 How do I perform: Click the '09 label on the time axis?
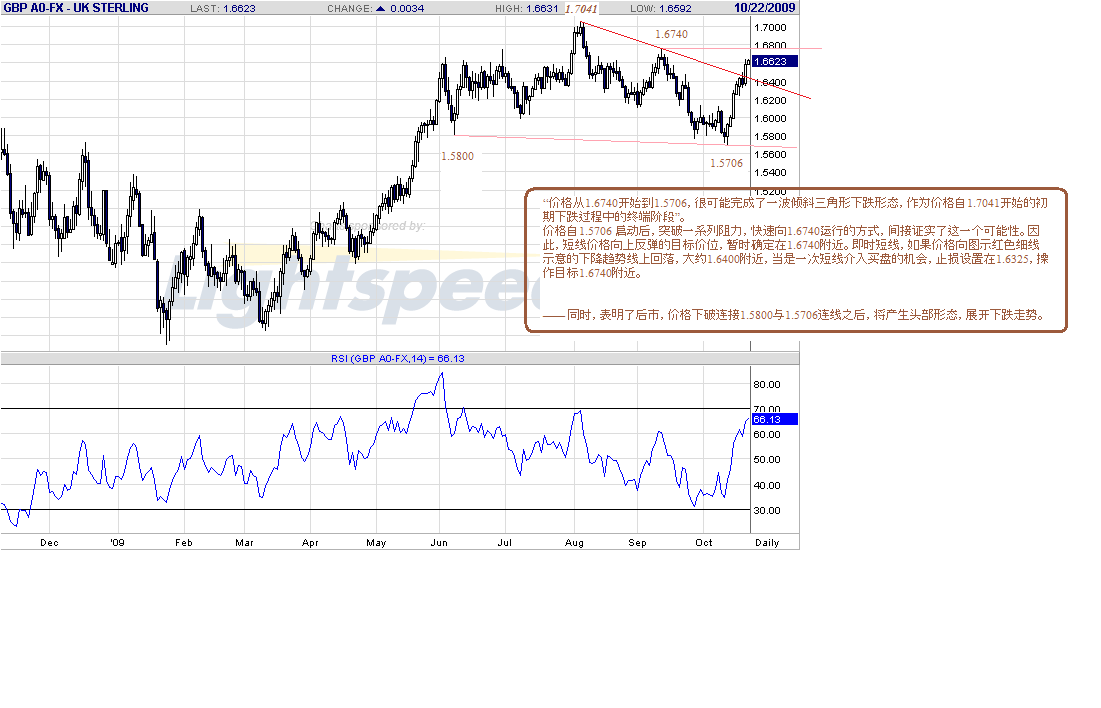point(117,543)
